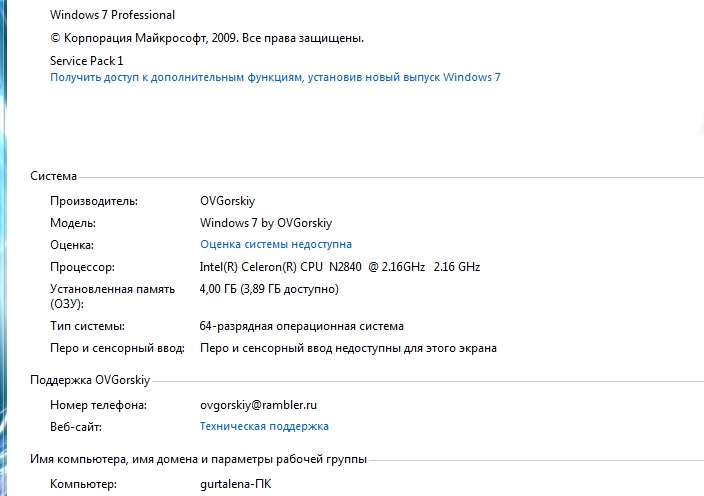Click the model value "Windows 7 by OVGorskiy"
704x496 pixels.
pyautogui.click(x=265, y=222)
